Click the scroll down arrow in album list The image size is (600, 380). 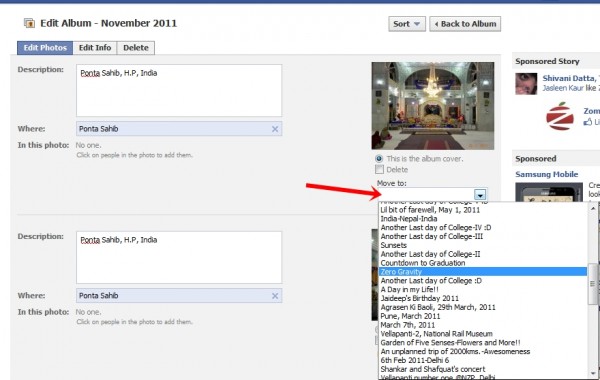pyautogui.click(x=593, y=373)
